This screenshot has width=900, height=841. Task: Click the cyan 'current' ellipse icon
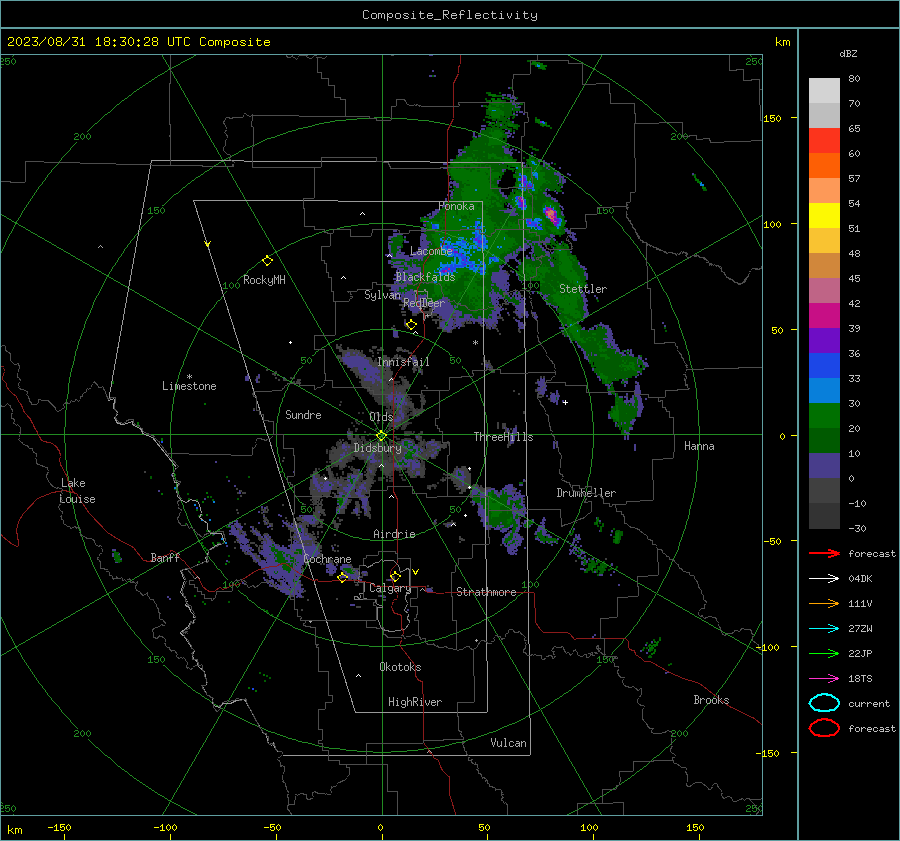pyautogui.click(x=824, y=703)
